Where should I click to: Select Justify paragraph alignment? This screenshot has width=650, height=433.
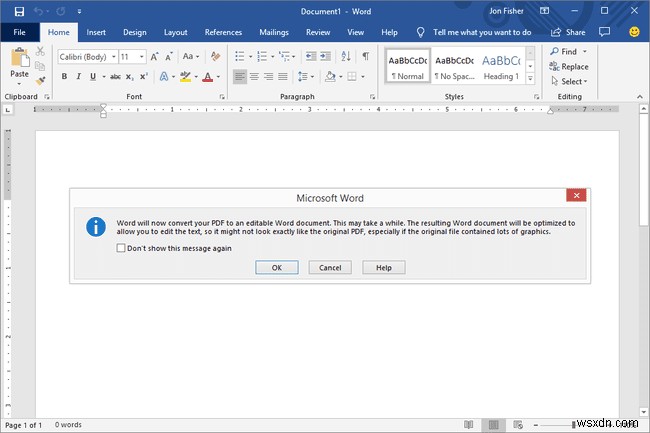pyautogui.click(x=283, y=76)
